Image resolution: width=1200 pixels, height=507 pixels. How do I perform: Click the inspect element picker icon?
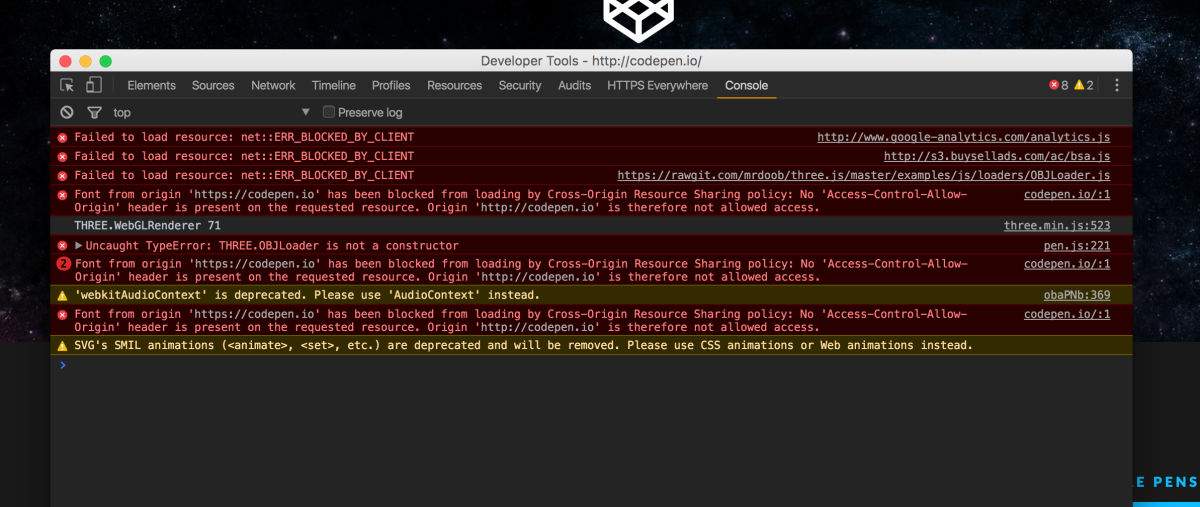tap(67, 86)
